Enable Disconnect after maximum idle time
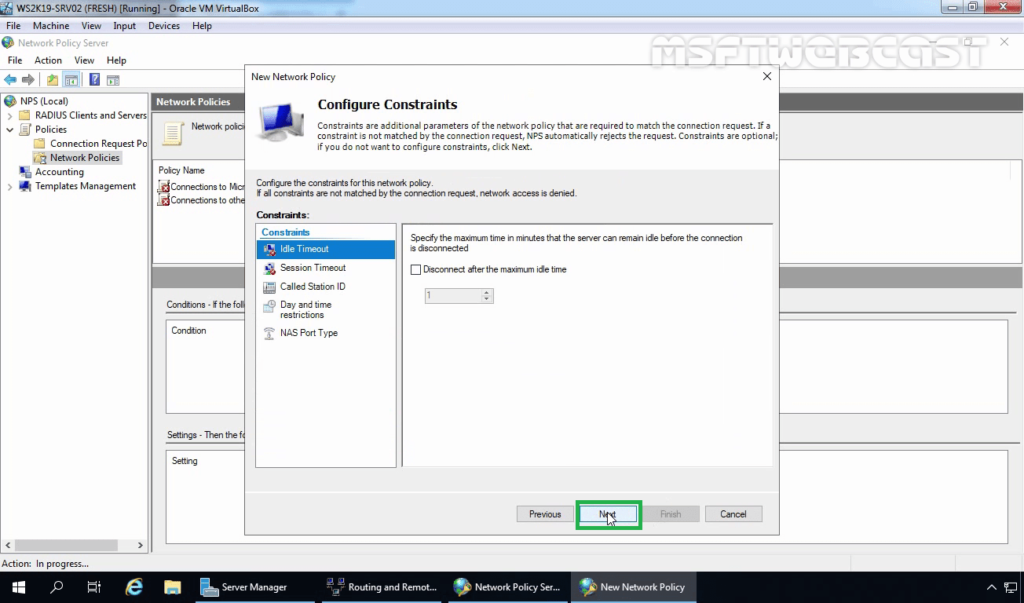1024x603 pixels. [x=415, y=270]
